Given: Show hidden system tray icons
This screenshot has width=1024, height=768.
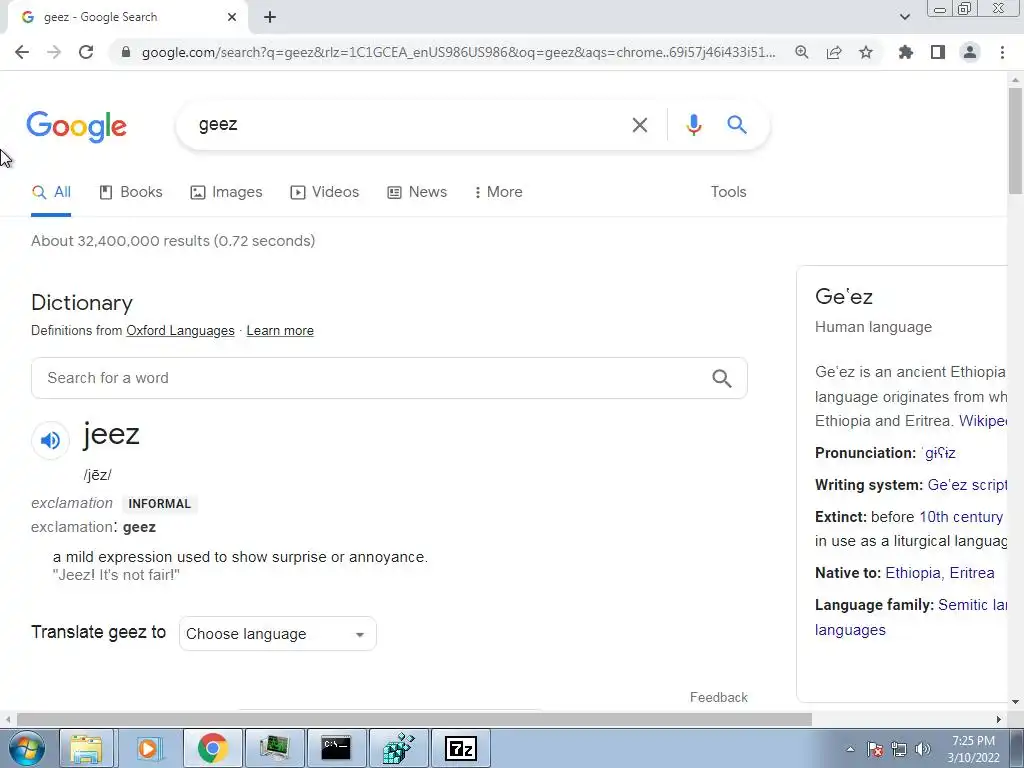Looking at the screenshot, I should (850, 749).
